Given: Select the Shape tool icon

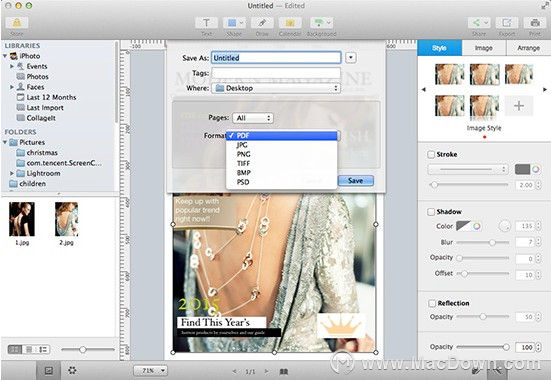Looking at the screenshot, I should [232, 23].
